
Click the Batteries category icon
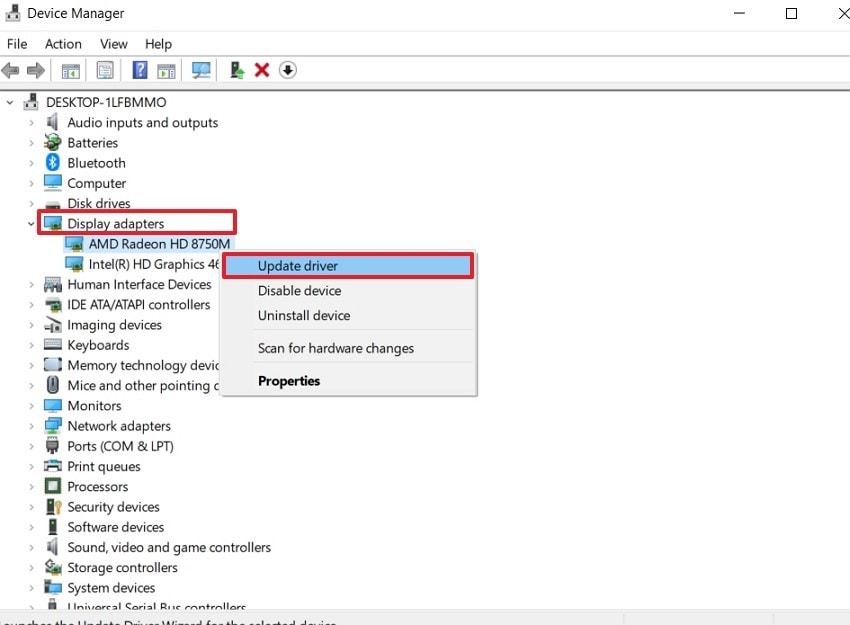53,143
